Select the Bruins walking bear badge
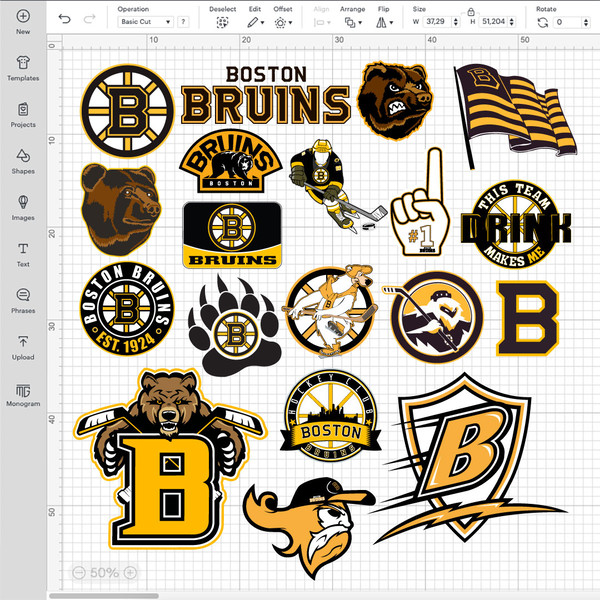The width and height of the screenshot is (600, 600). click(x=231, y=161)
